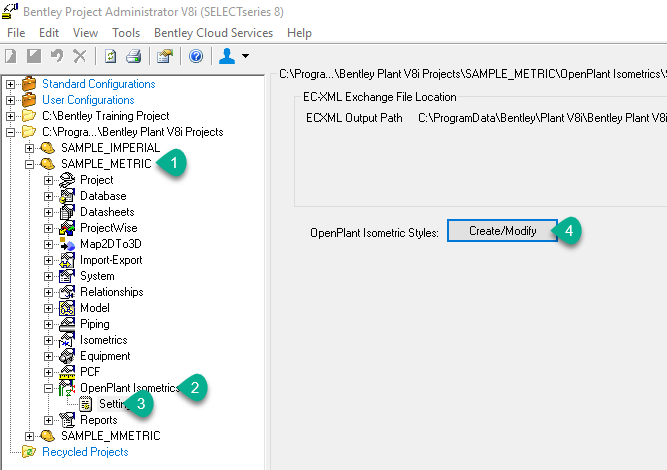Expand the Standard Configurations node
Screen dimensions: 667x470
coord(10,84)
